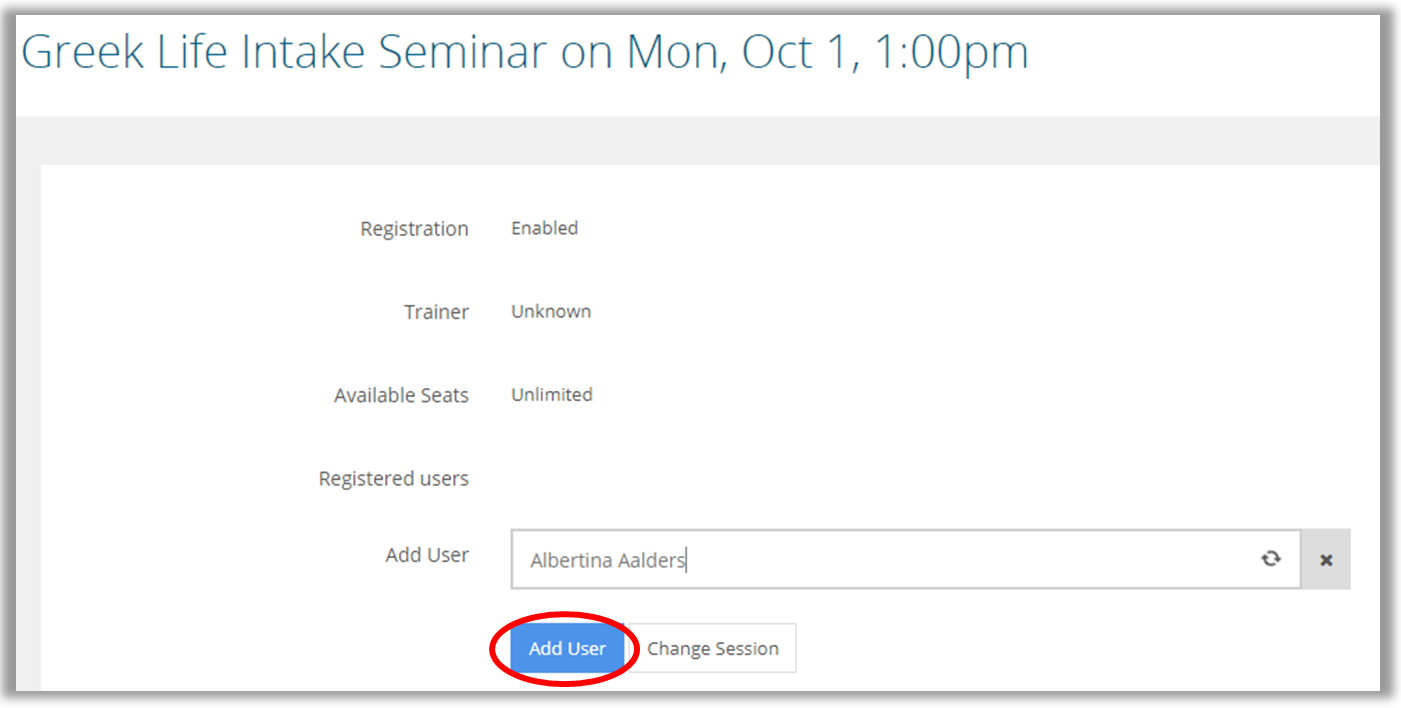Click the 1:00pm time in the heading
1401x708 pixels.
pyautogui.click(x=950, y=52)
